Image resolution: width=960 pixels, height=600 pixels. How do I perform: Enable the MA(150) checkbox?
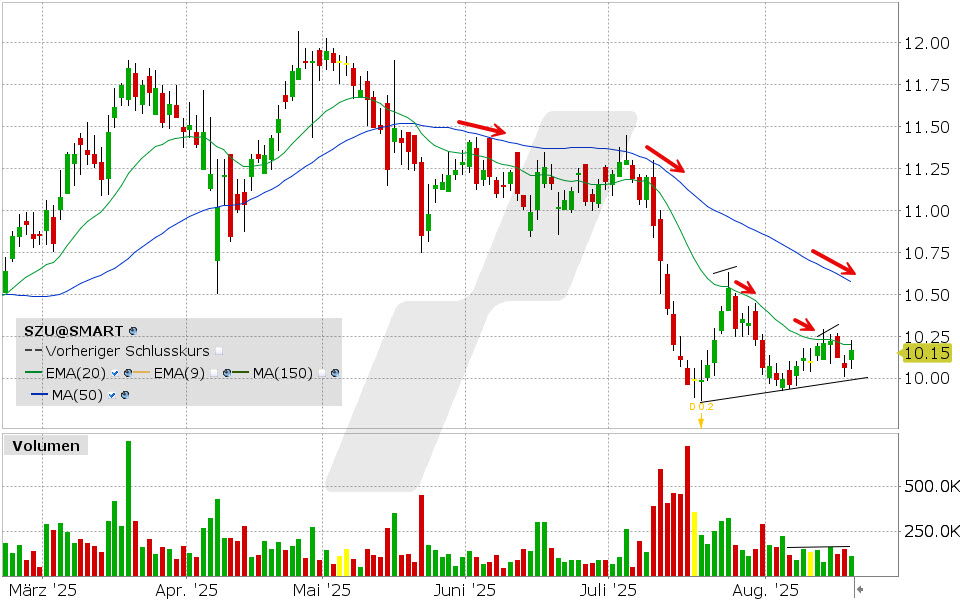pyautogui.click(x=322, y=373)
